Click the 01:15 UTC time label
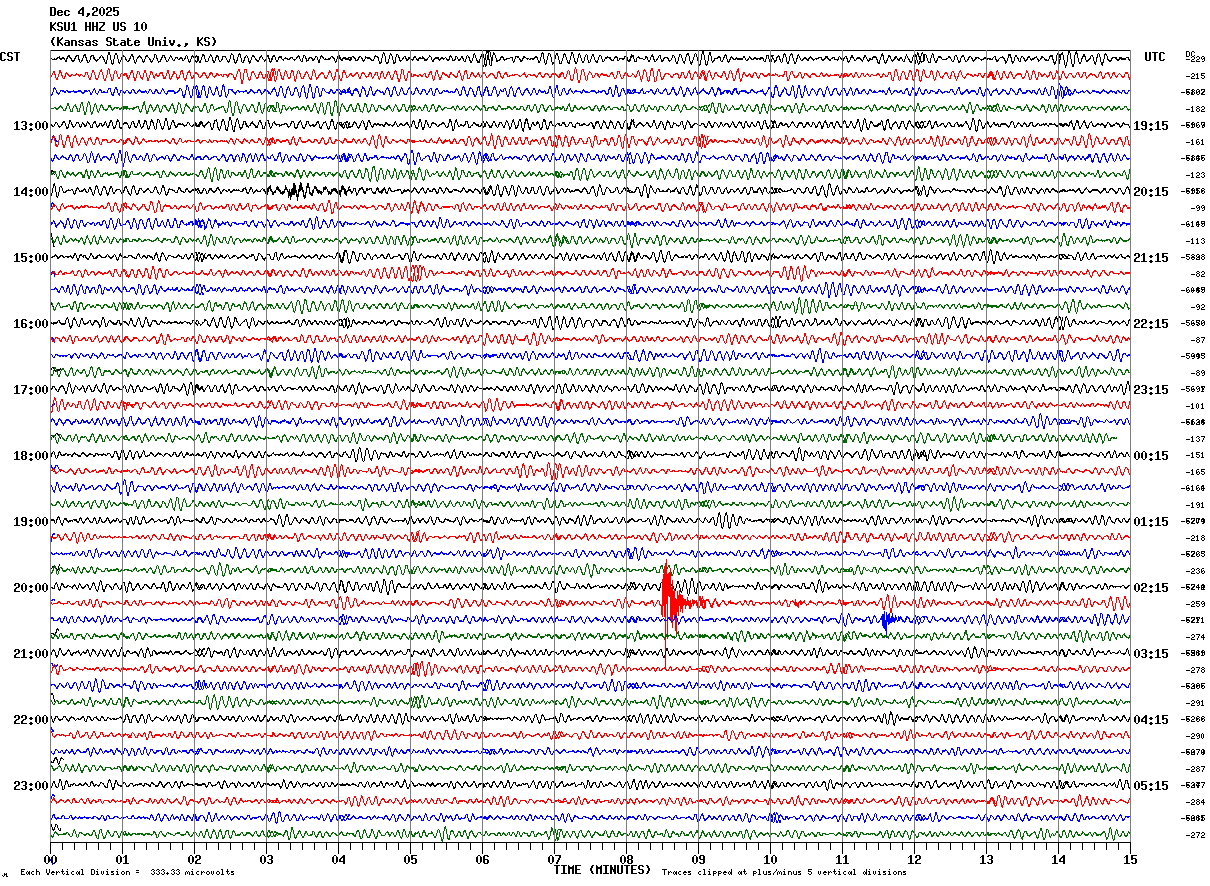This screenshot has width=1210, height=886. [x=1151, y=522]
